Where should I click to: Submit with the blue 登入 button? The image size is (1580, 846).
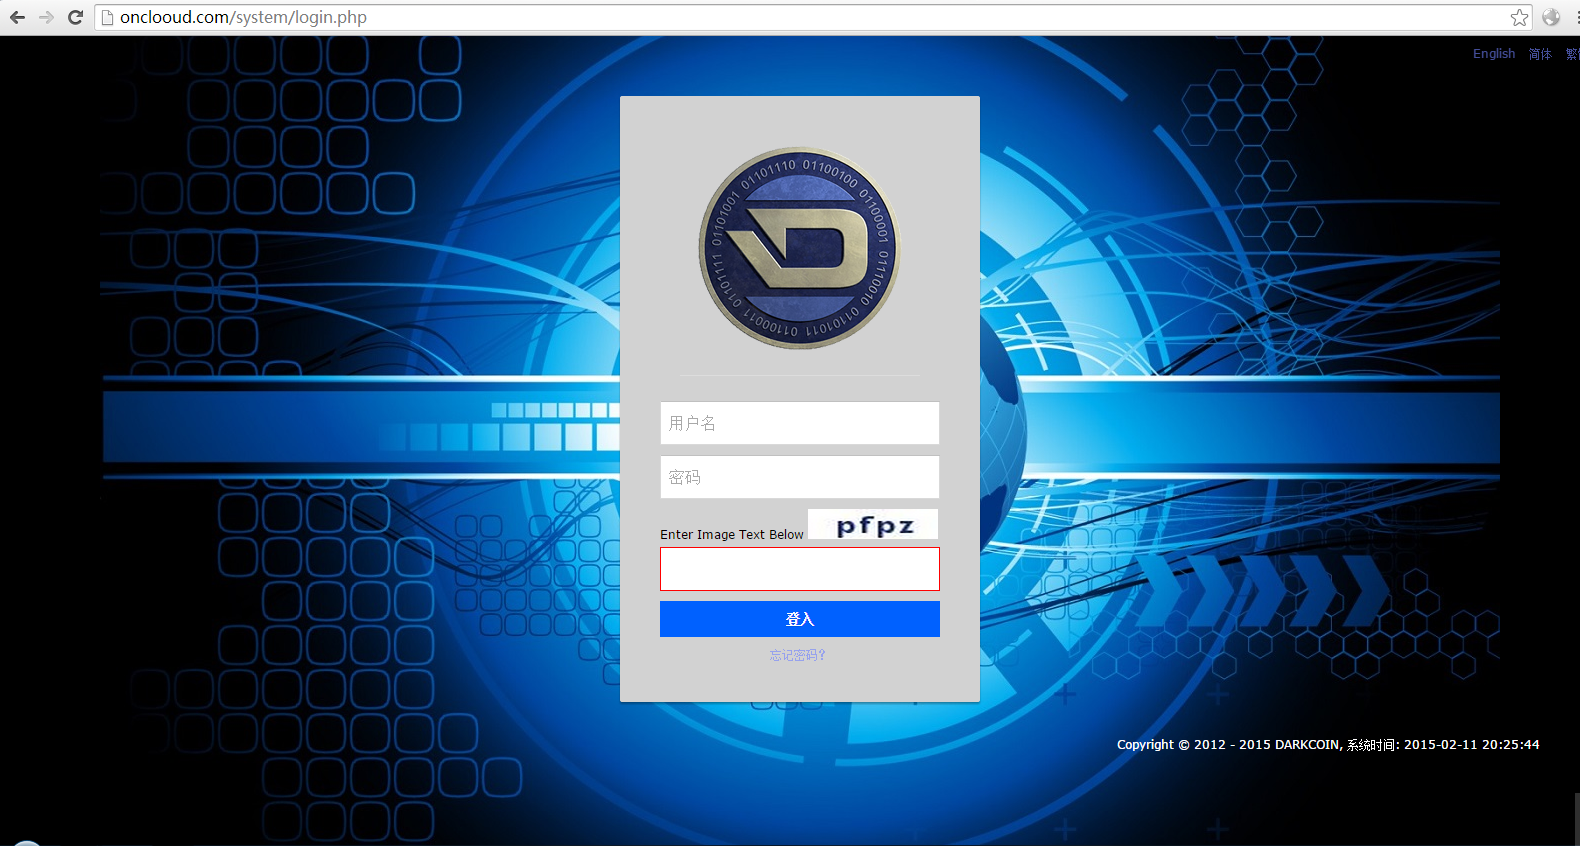pos(800,619)
